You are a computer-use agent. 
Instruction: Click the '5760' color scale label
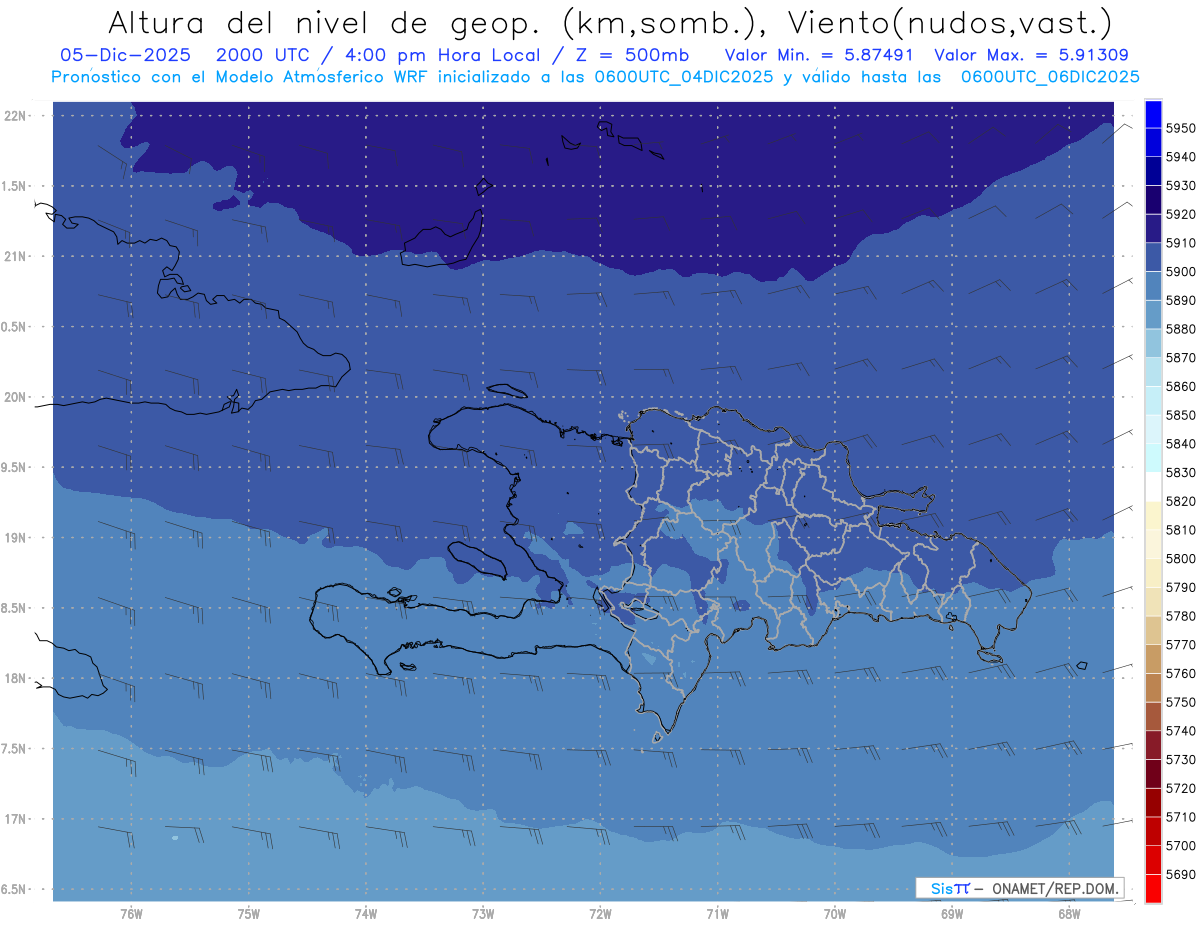pyautogui.click(x=1181, y=674)
